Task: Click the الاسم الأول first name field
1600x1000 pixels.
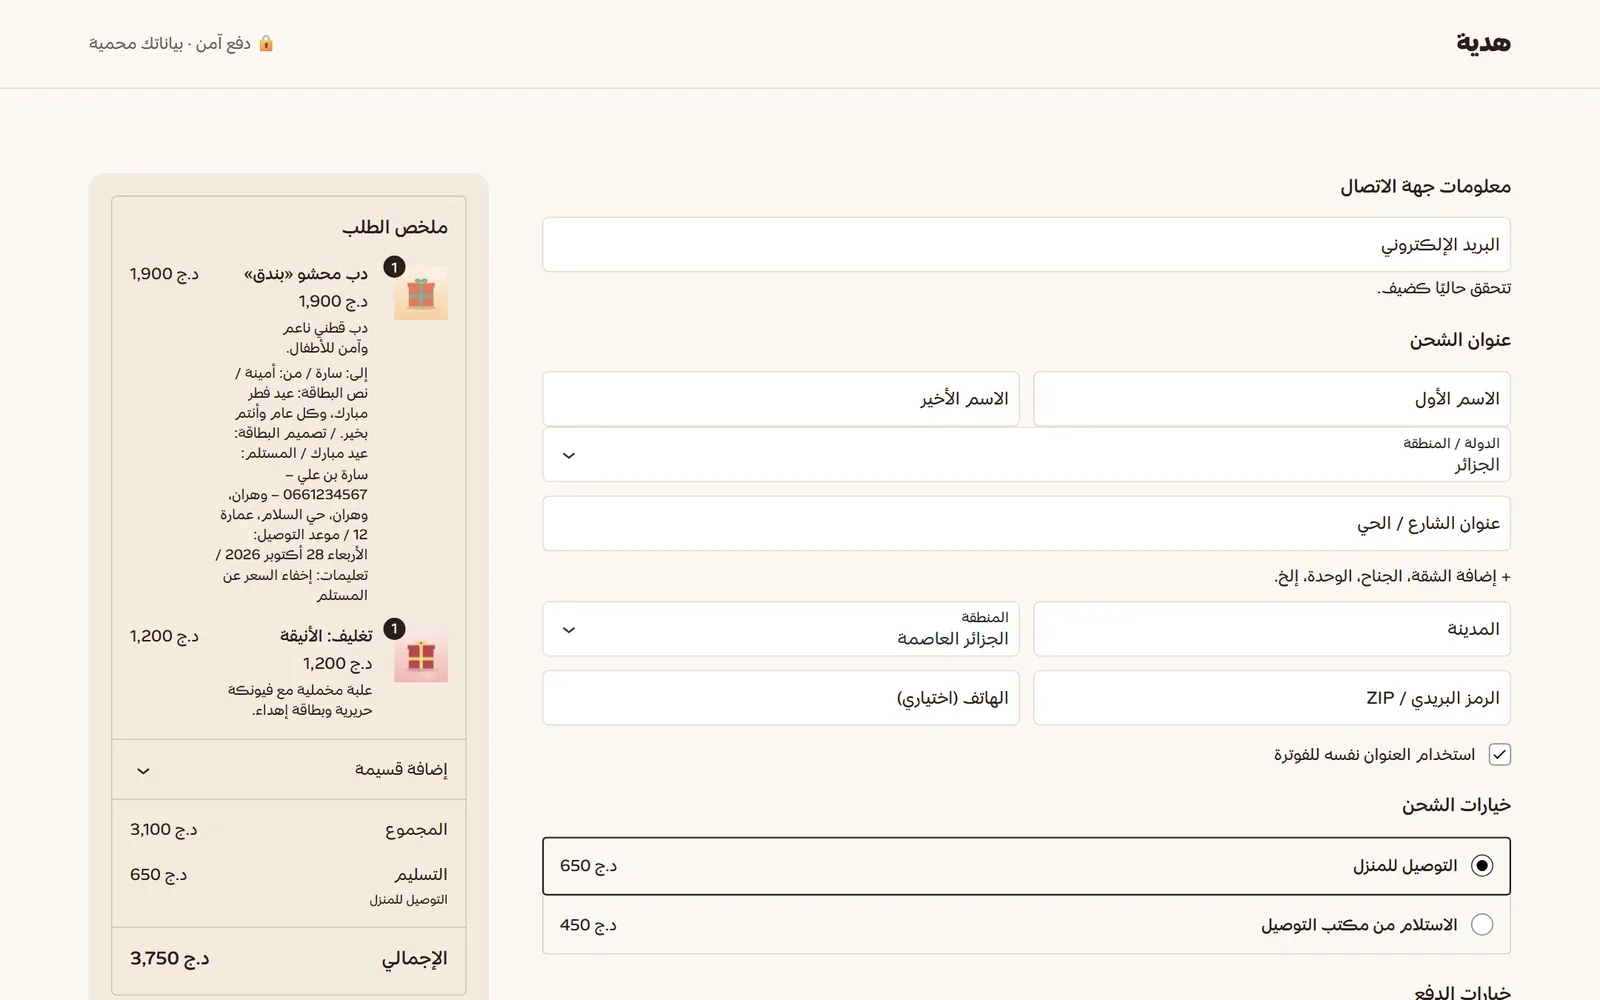Action: point(1272,399)
